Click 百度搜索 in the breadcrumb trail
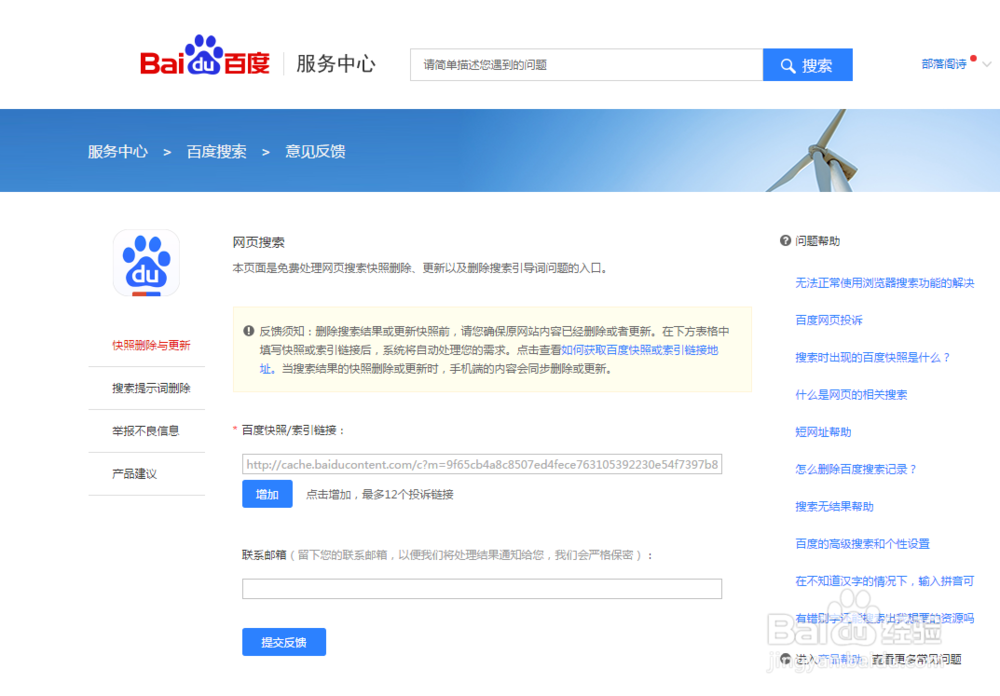 pyautogui.click(x=216, y=151)
